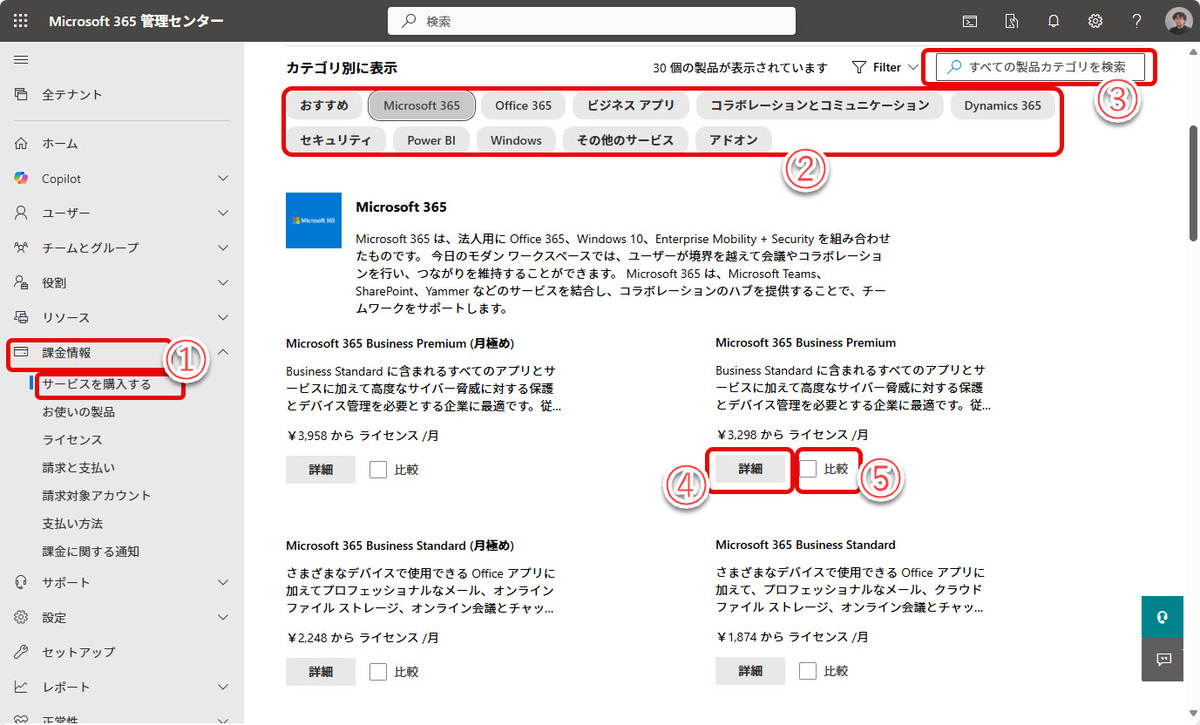Click the 設定 gear icon in sidebar

21,617
